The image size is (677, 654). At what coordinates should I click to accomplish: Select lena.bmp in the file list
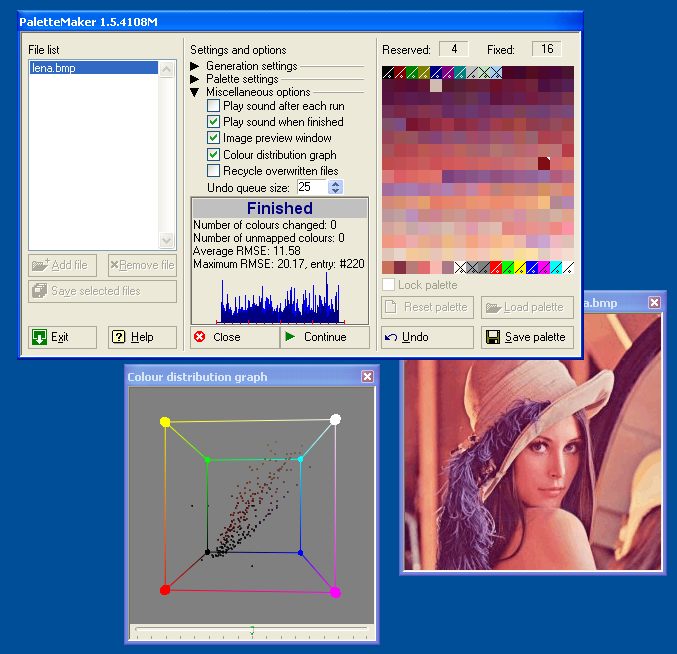(x=94, y=68)
